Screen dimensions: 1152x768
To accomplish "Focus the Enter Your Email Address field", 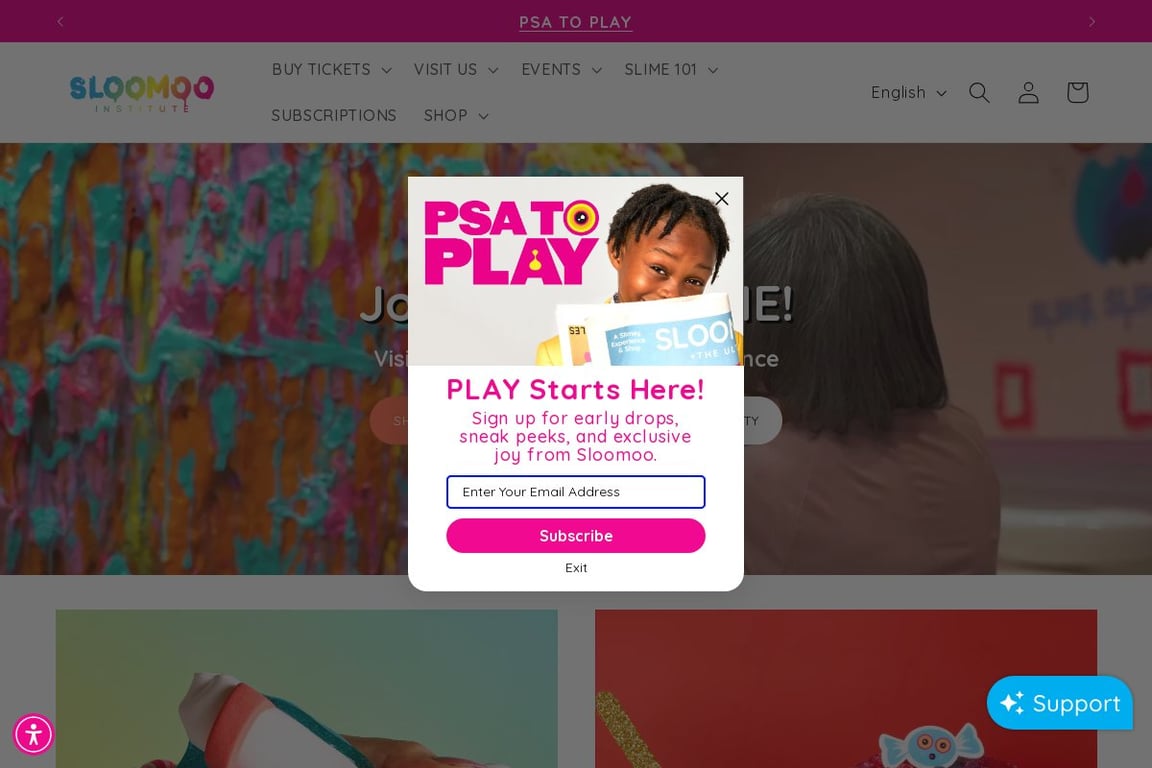I will pyautogui.click(x=575, y=492).
